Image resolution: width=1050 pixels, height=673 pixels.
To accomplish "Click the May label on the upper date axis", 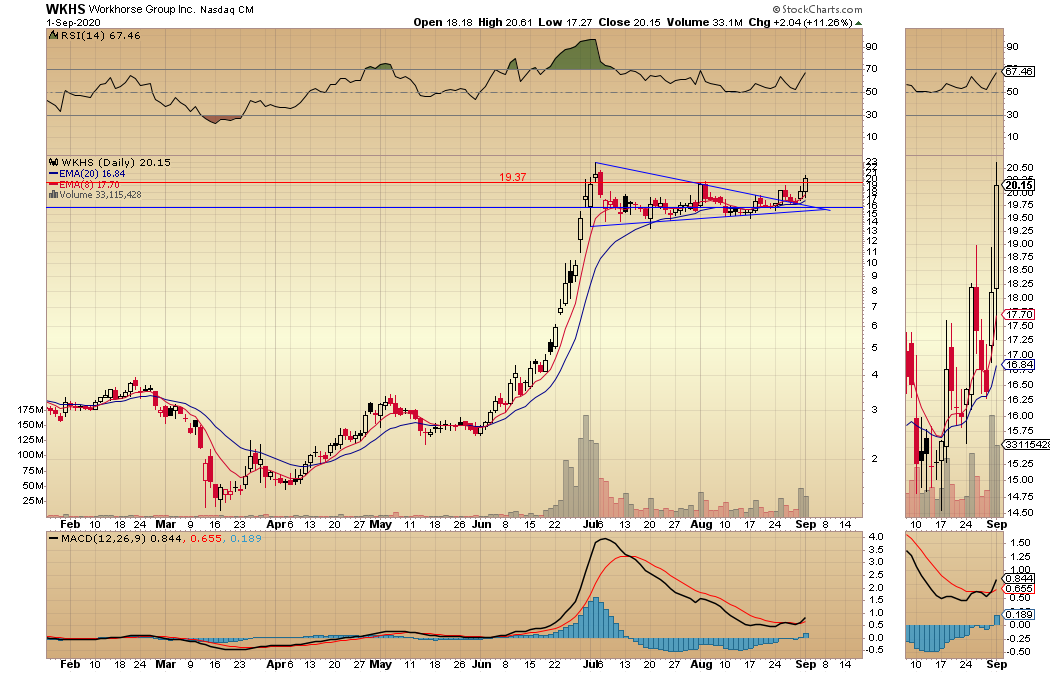I will 380,524.
